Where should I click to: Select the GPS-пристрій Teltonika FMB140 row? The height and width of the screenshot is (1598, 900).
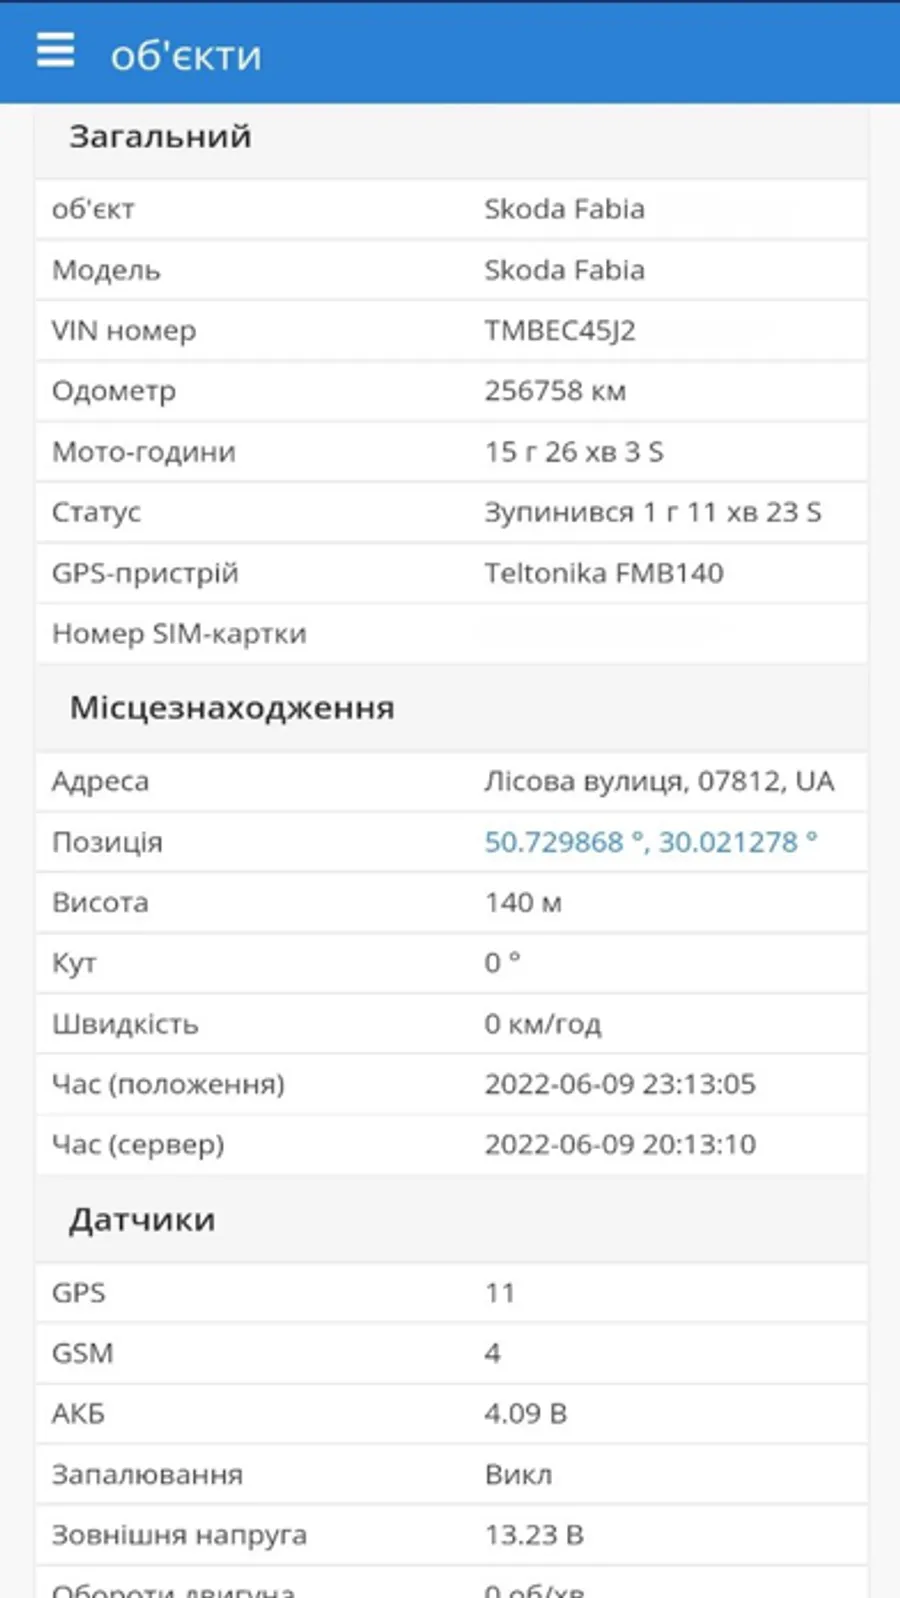pyautogui.click(x=450, y=573)
